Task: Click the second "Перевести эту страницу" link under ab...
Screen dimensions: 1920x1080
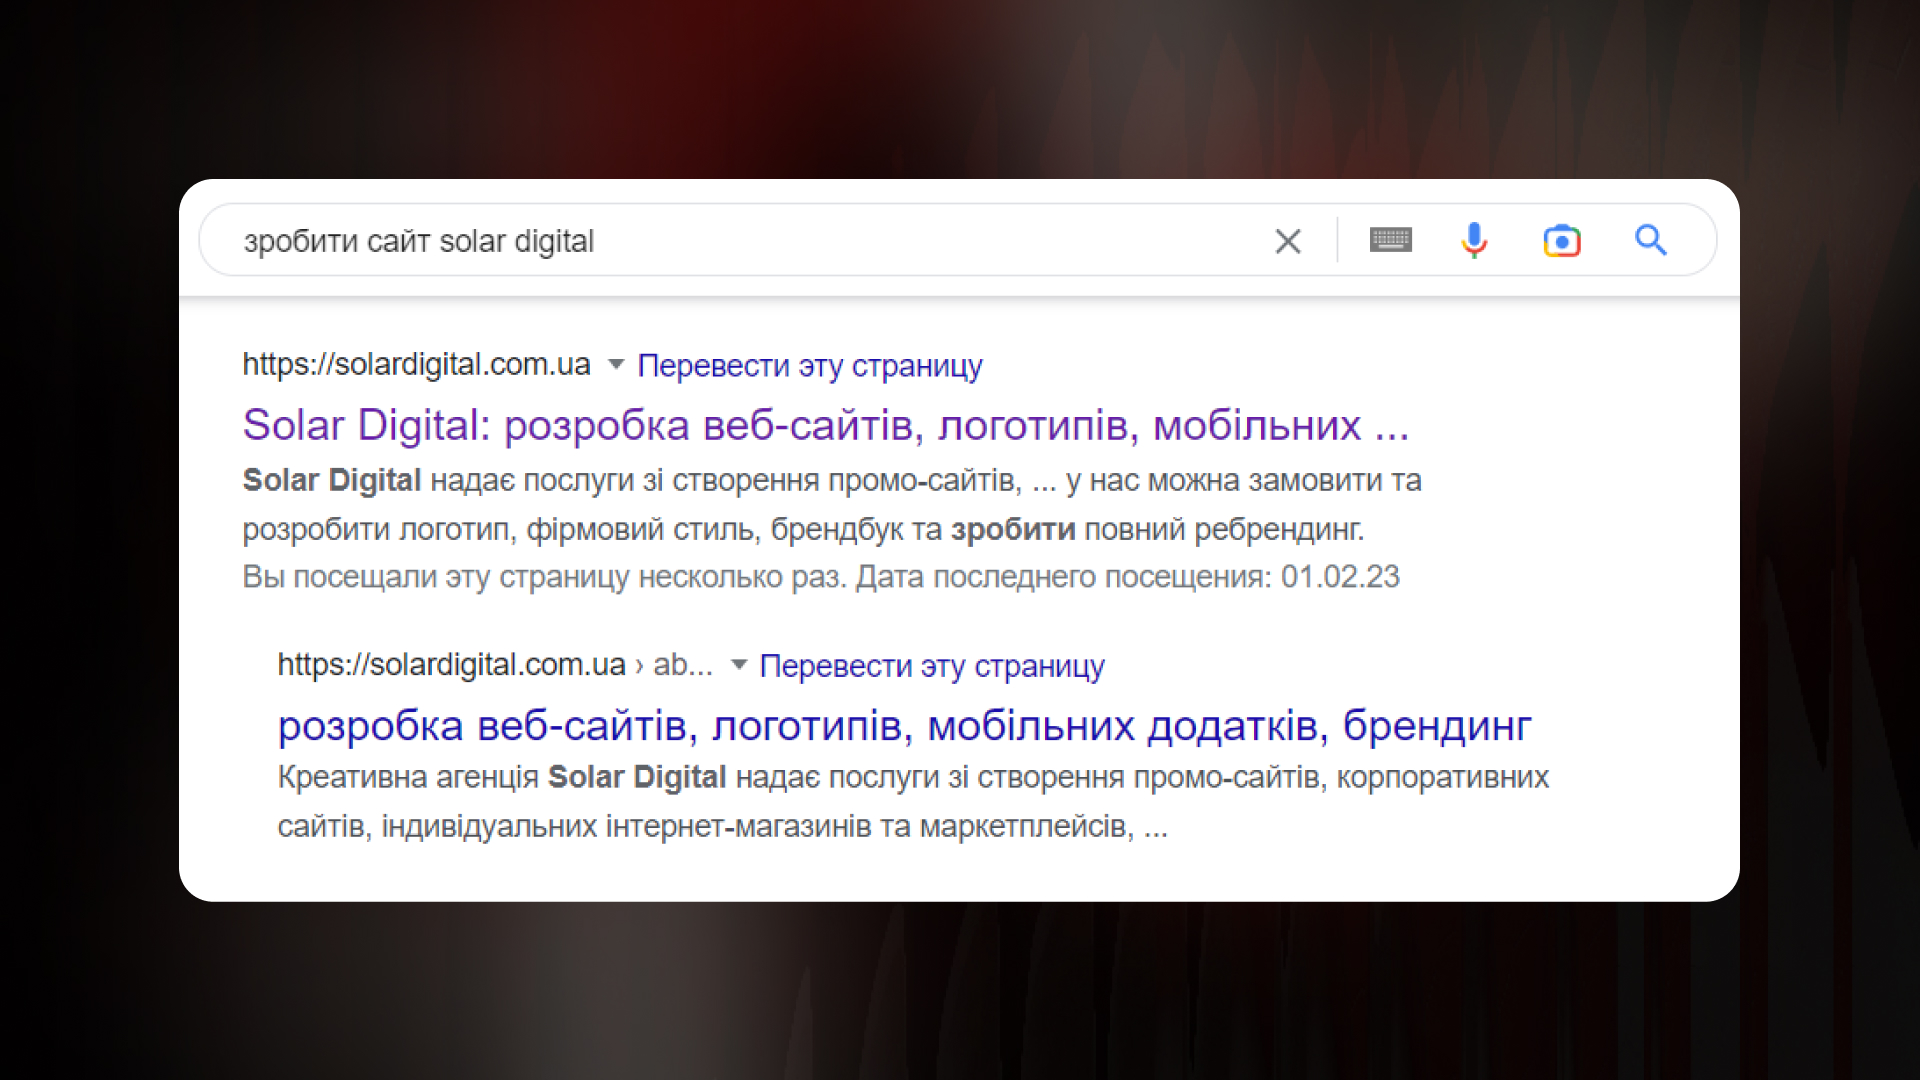Action: point(932,666)
